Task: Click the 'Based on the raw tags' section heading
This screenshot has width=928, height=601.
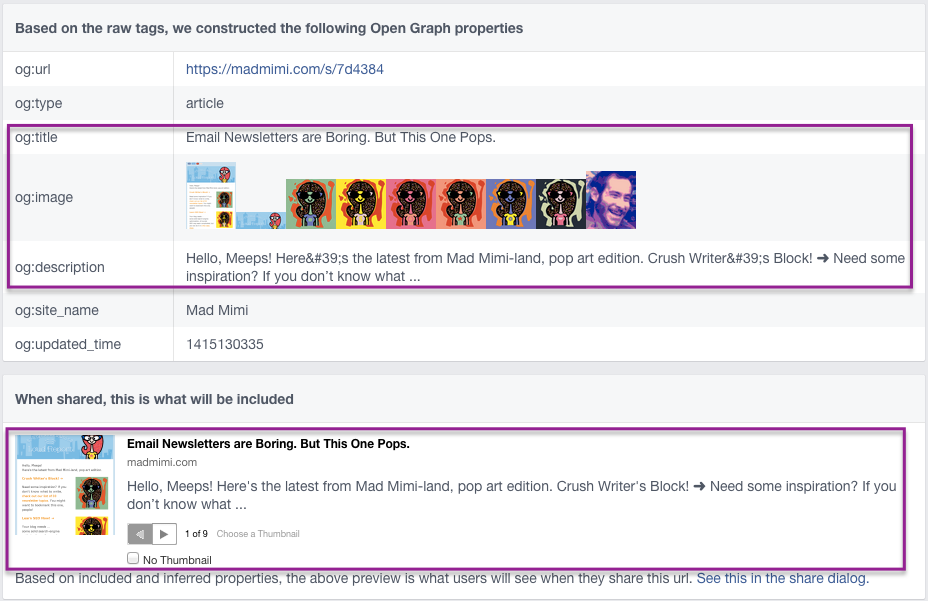Action: (269, 28)
